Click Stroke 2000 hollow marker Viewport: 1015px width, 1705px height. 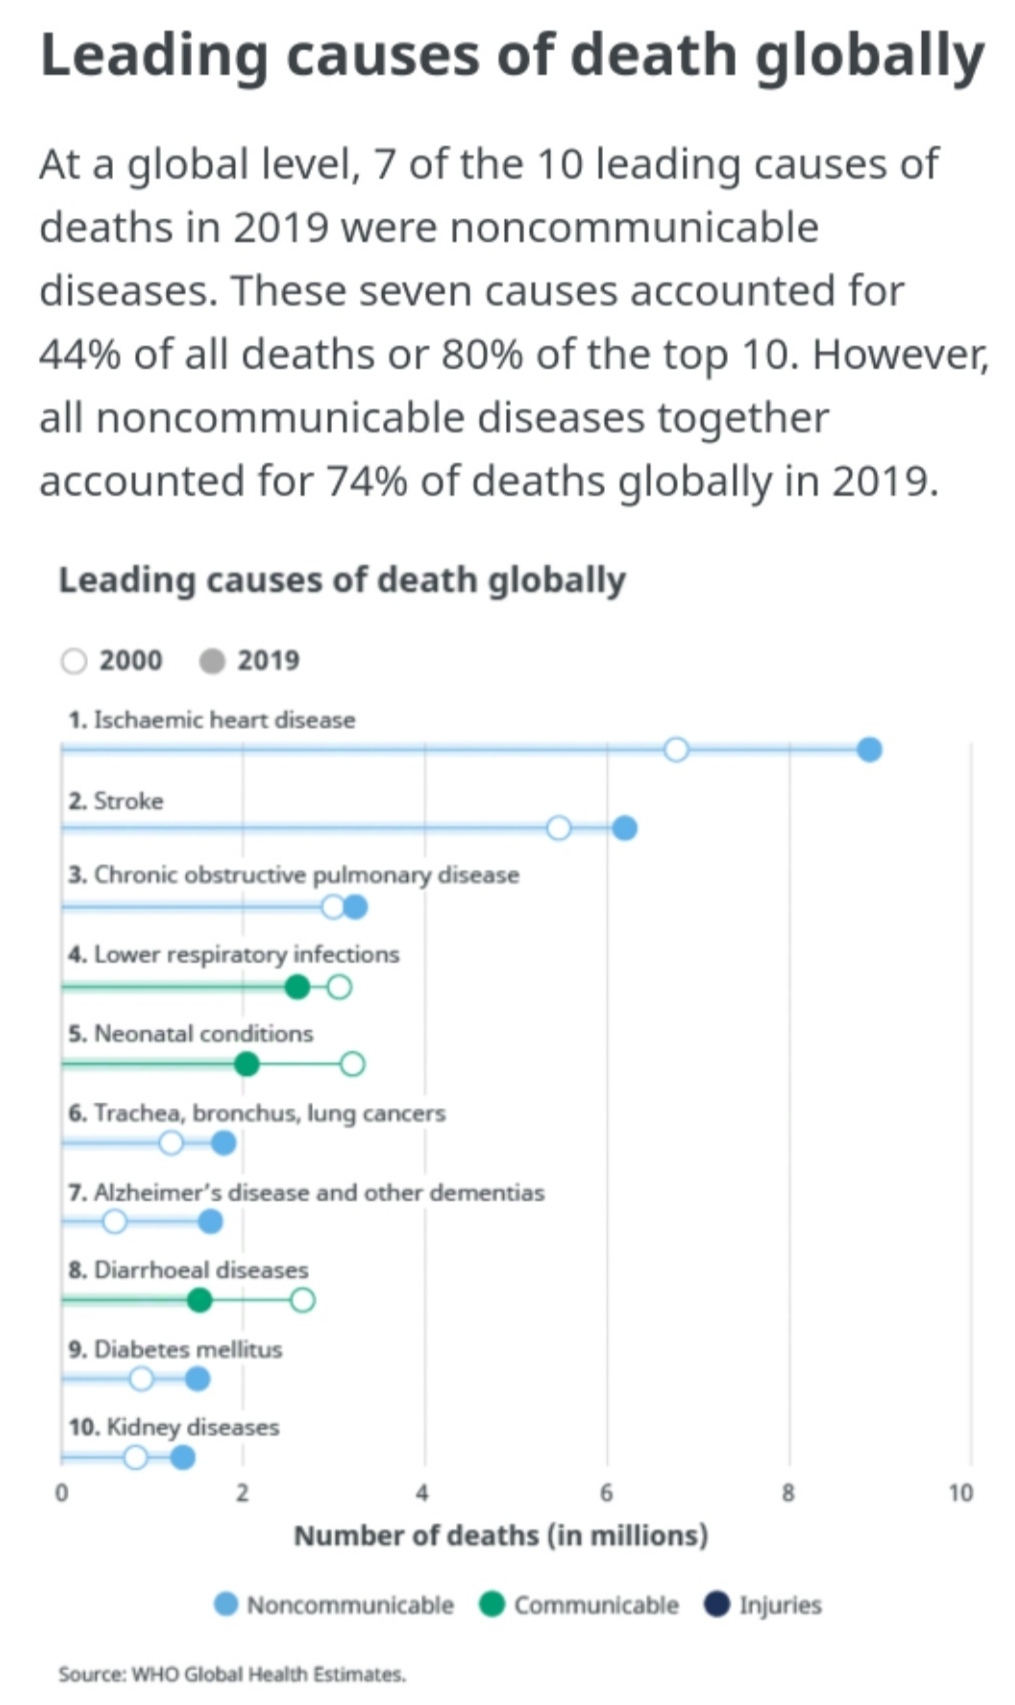(559, 828)
